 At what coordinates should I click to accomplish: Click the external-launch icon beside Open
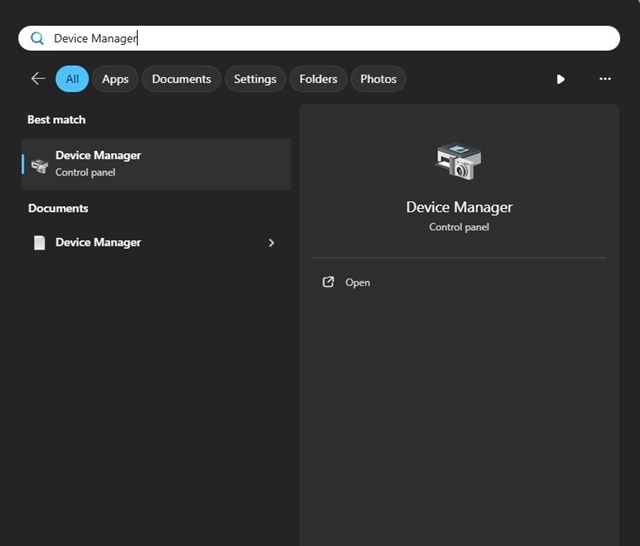coord(328,283)
